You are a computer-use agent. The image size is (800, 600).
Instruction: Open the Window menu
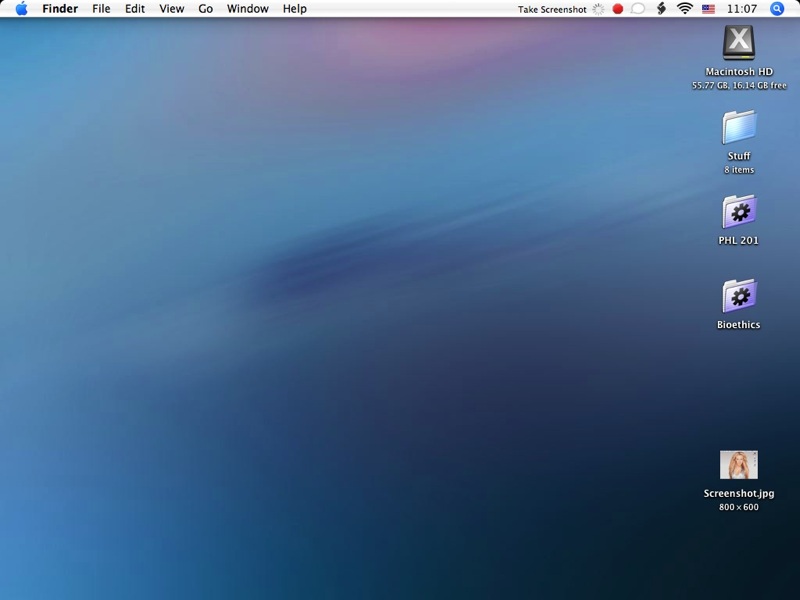(x=247, y=9)
